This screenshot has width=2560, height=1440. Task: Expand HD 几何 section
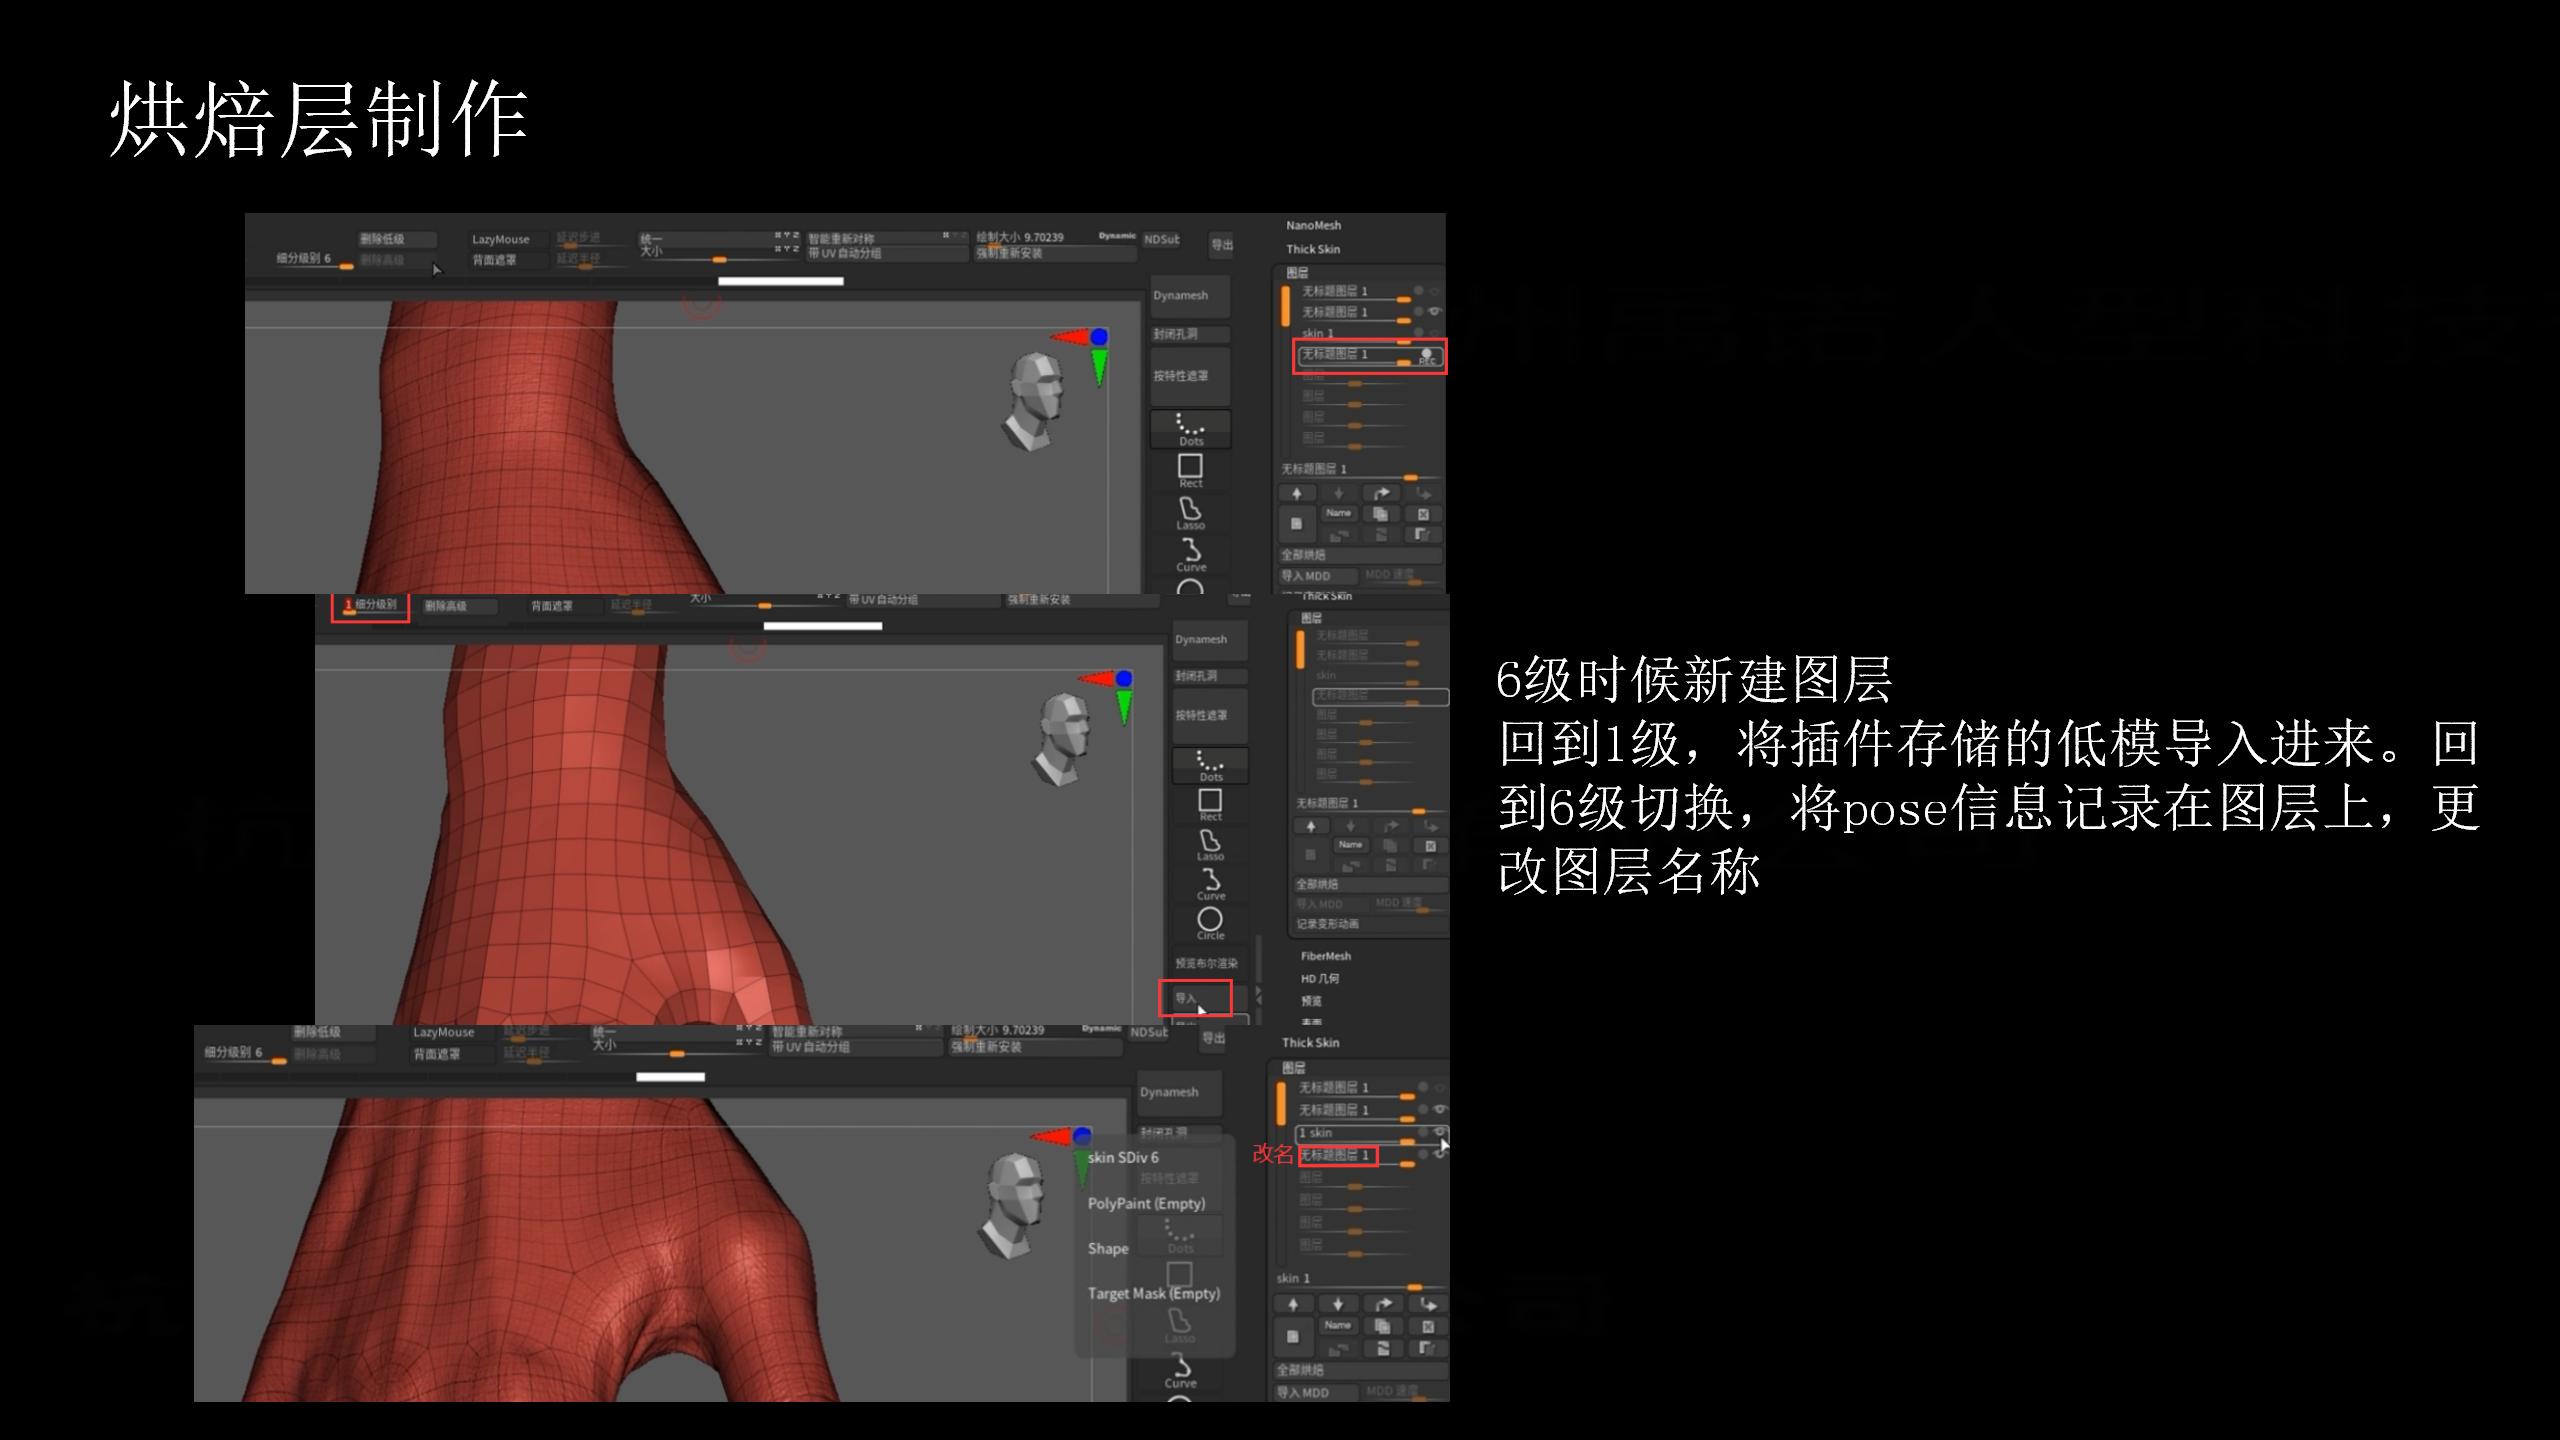1319,979
